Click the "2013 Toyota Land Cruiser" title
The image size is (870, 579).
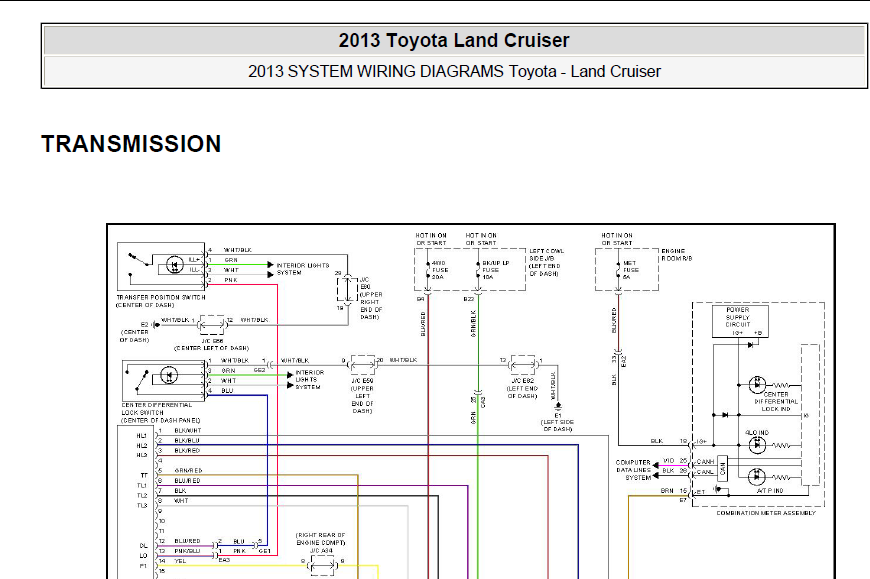[x=454, y=40]
